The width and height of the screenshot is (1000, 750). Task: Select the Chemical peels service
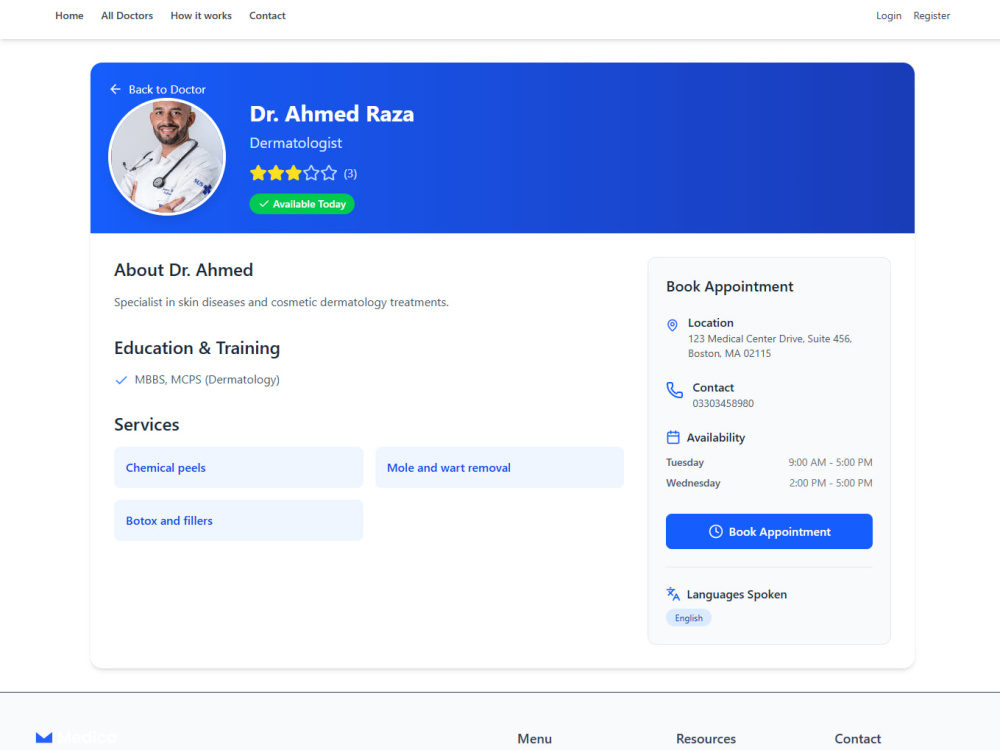coord(239,467)
